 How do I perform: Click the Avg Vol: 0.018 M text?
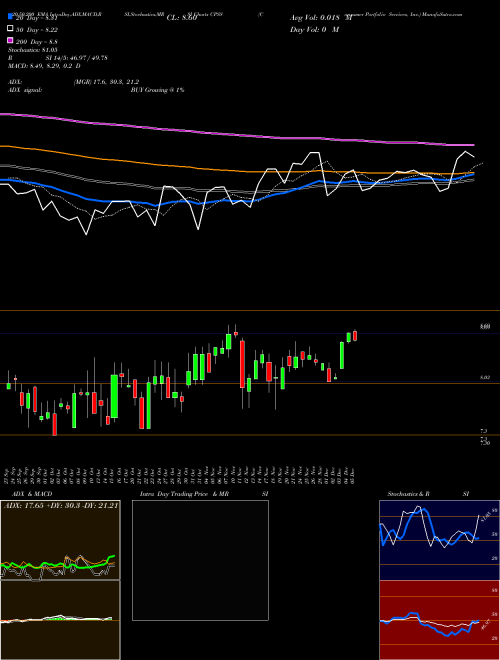coord(321,18)
